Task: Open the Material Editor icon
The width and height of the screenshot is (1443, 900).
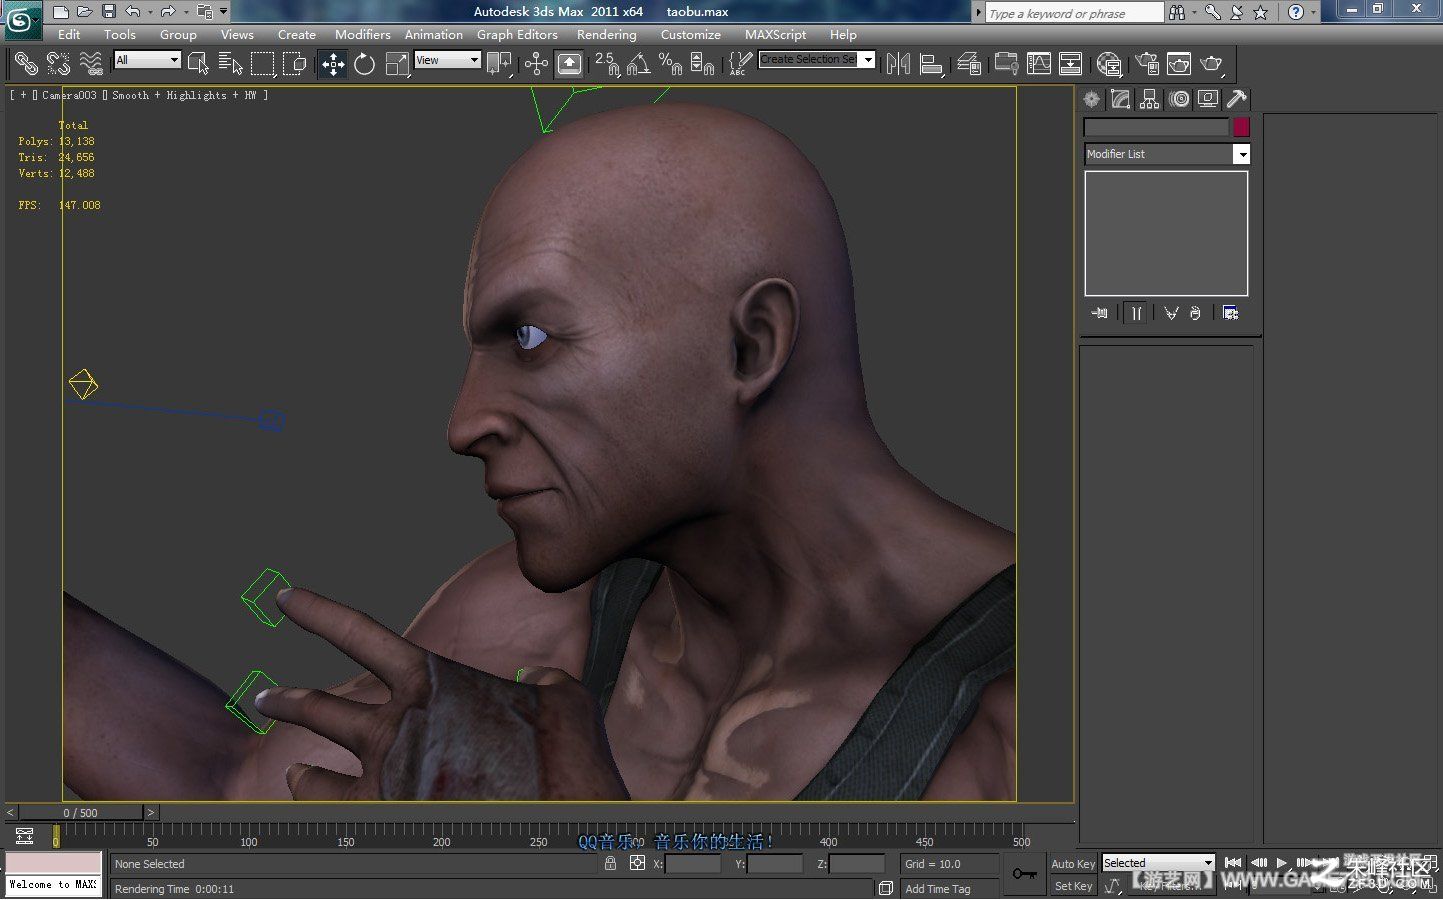Action: point(1108,64)
